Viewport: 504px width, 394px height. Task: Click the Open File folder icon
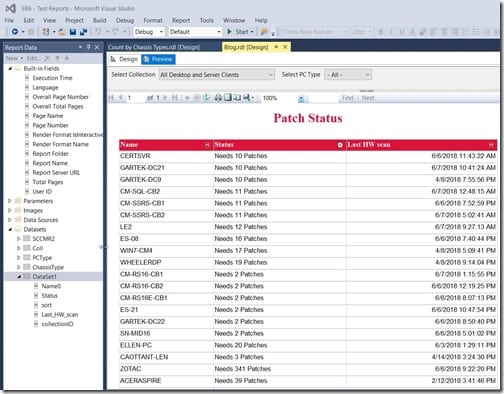62,32
